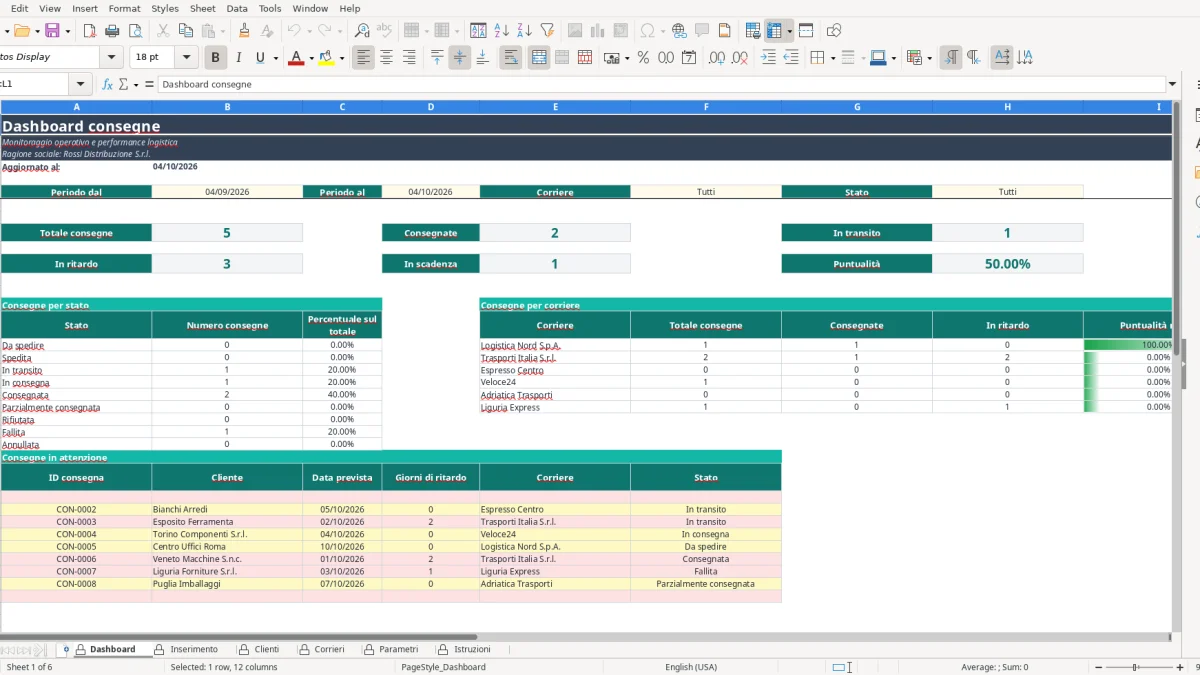The height and width of the screenshot is (675, 1200).
Task: Switch to the Istruzioni sheet tab
Action: tap(464, 649)
